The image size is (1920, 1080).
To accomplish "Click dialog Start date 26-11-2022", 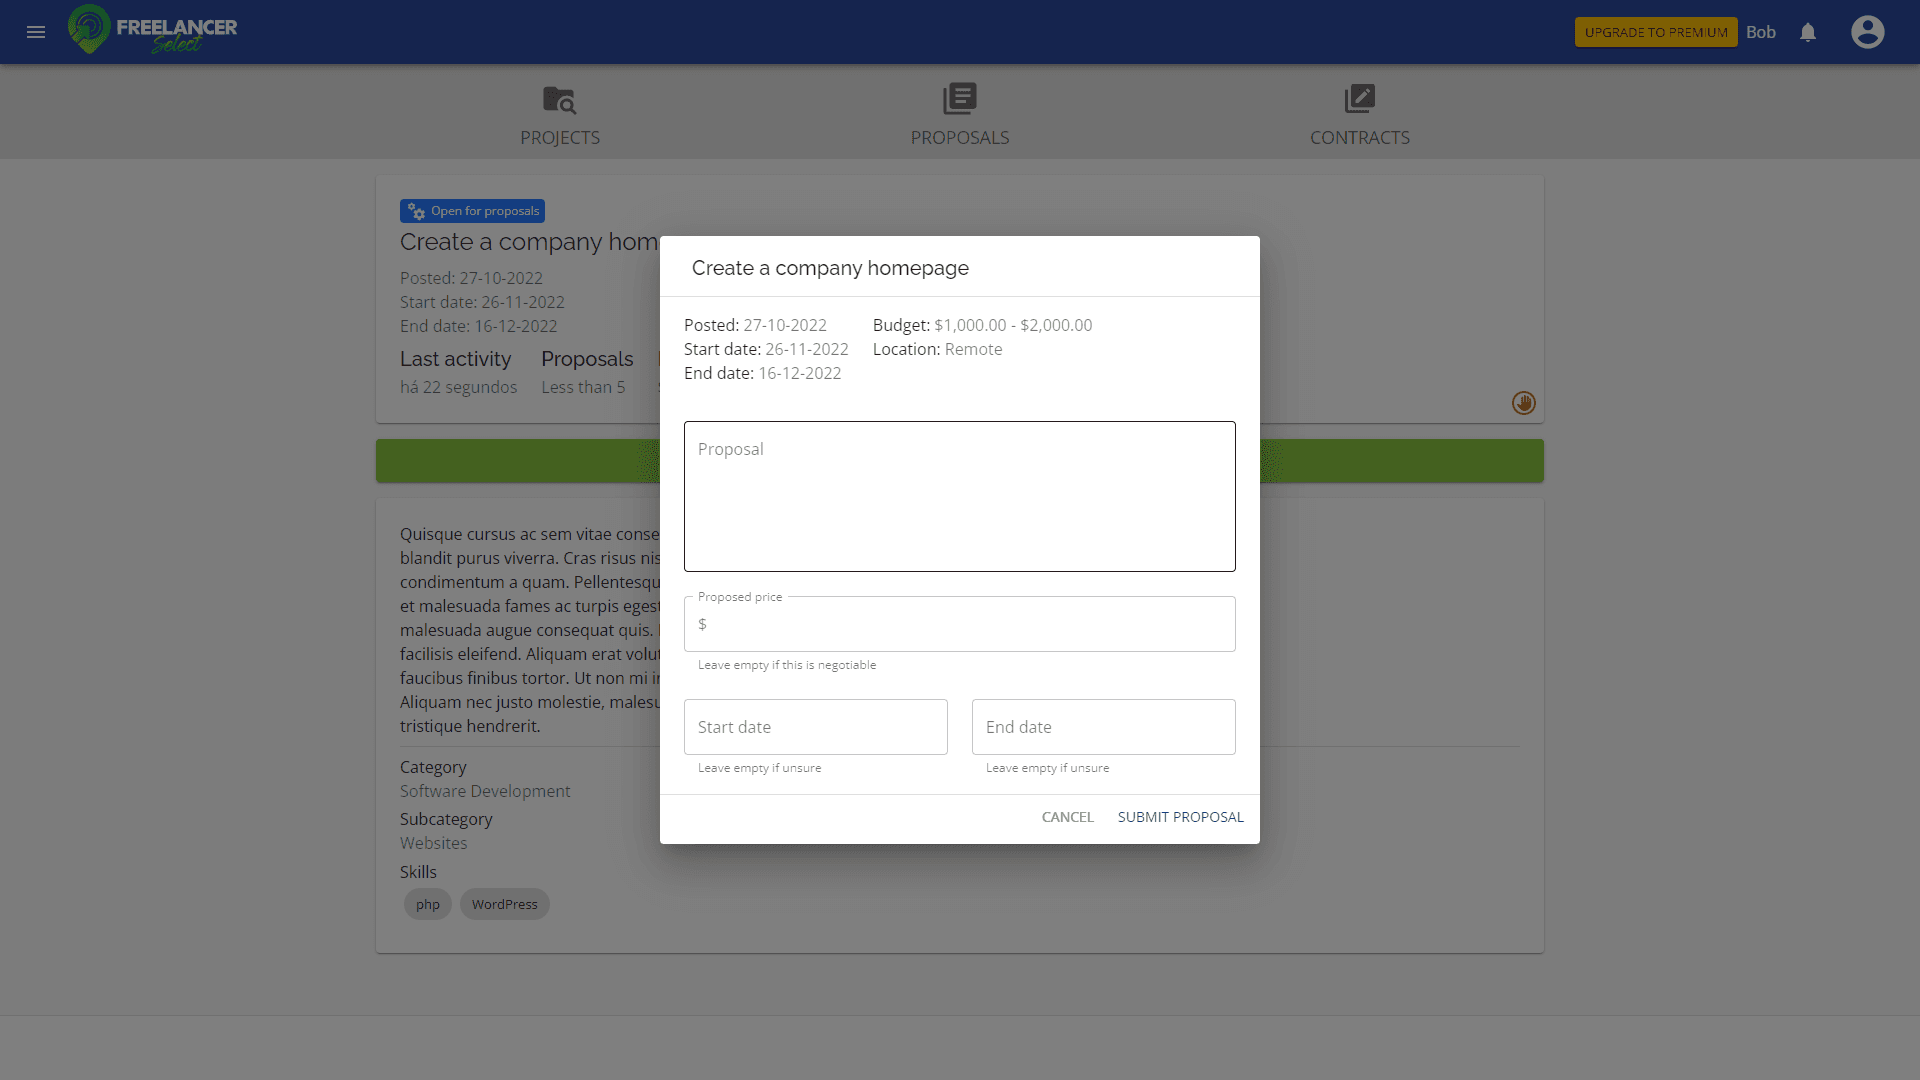I will click(807, 349).
